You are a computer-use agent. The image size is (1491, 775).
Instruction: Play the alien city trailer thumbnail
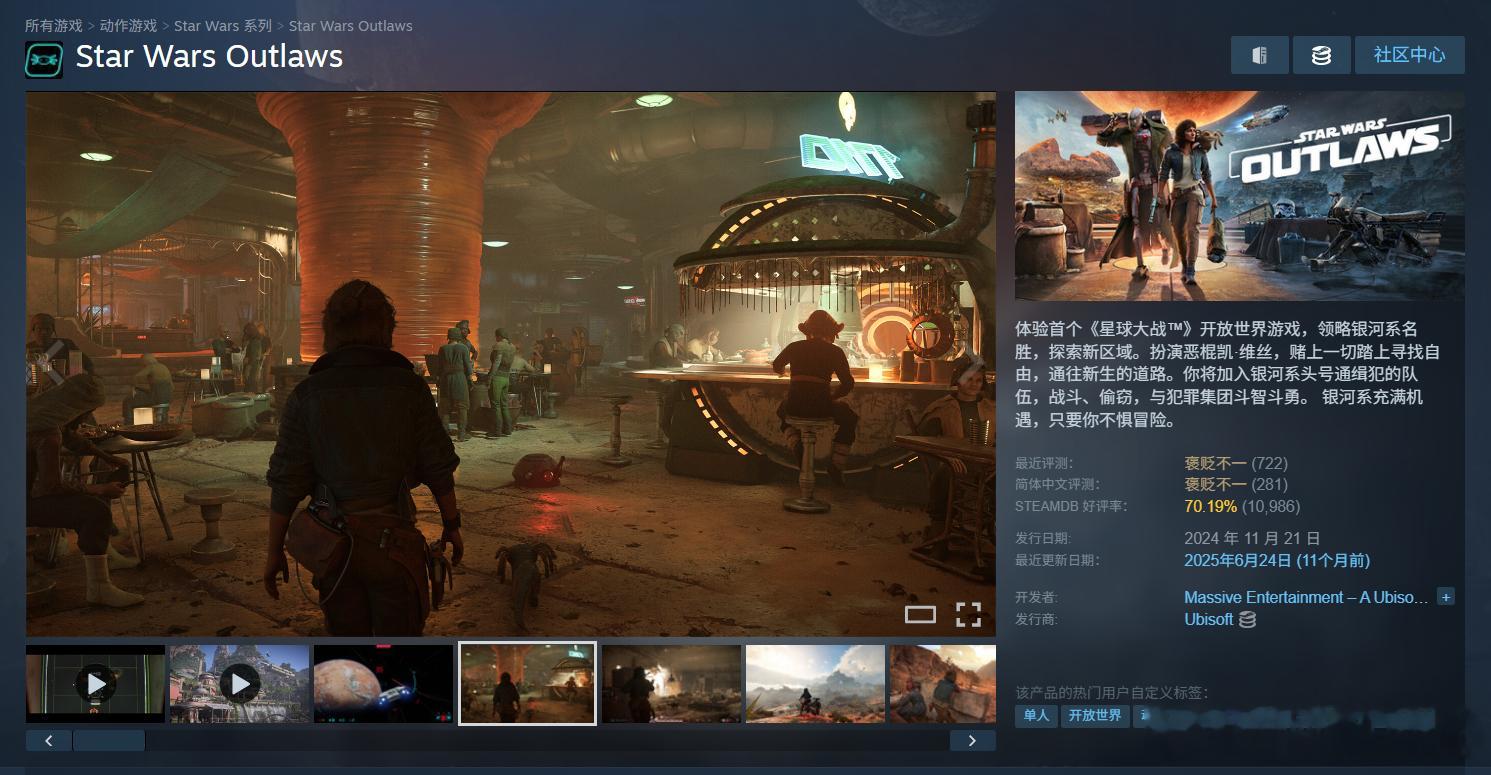240,683
